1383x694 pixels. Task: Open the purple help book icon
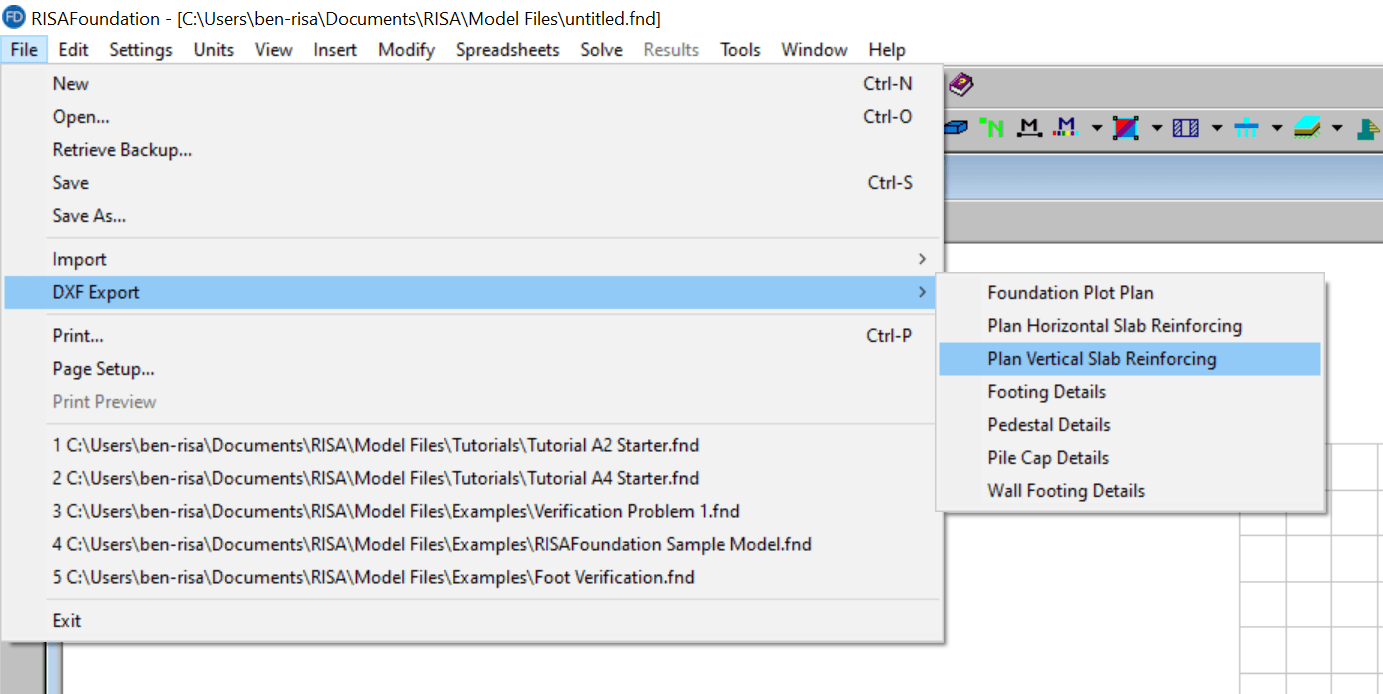click(x=961, y=85)
